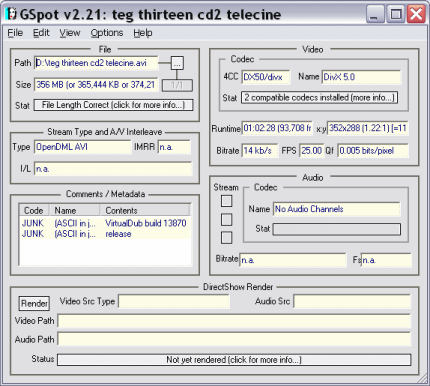
Task: Select the JUNK row with 'release'
Action: [x=105, y=234]
